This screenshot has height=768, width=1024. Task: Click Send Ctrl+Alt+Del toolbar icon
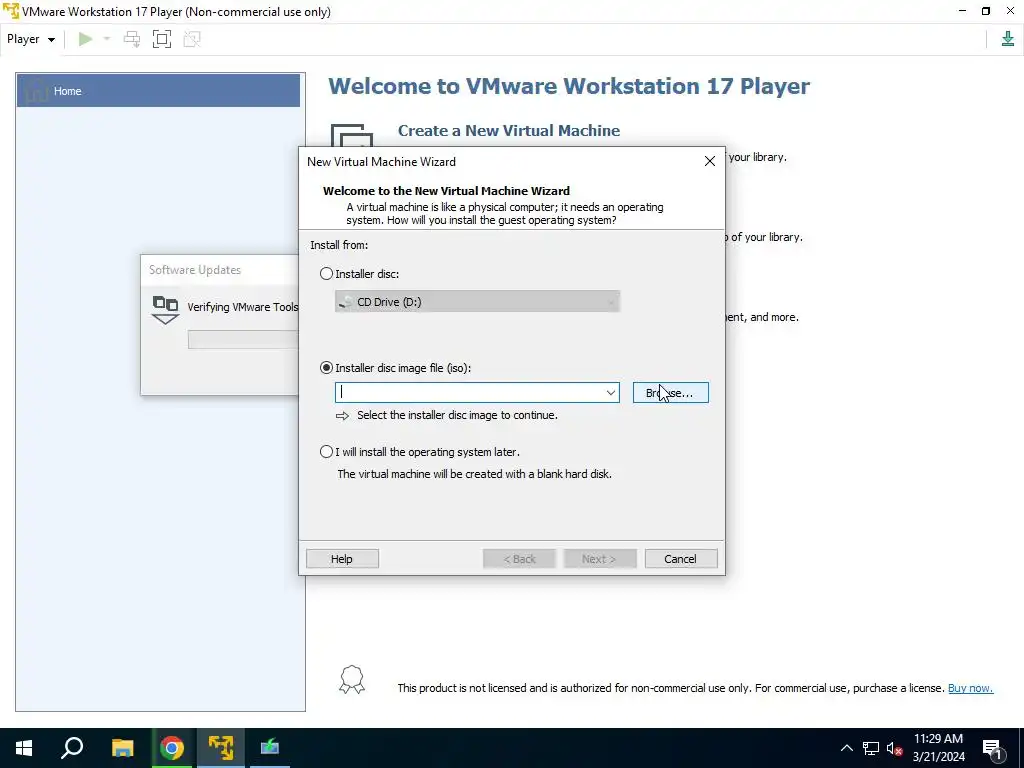point(132,39)
